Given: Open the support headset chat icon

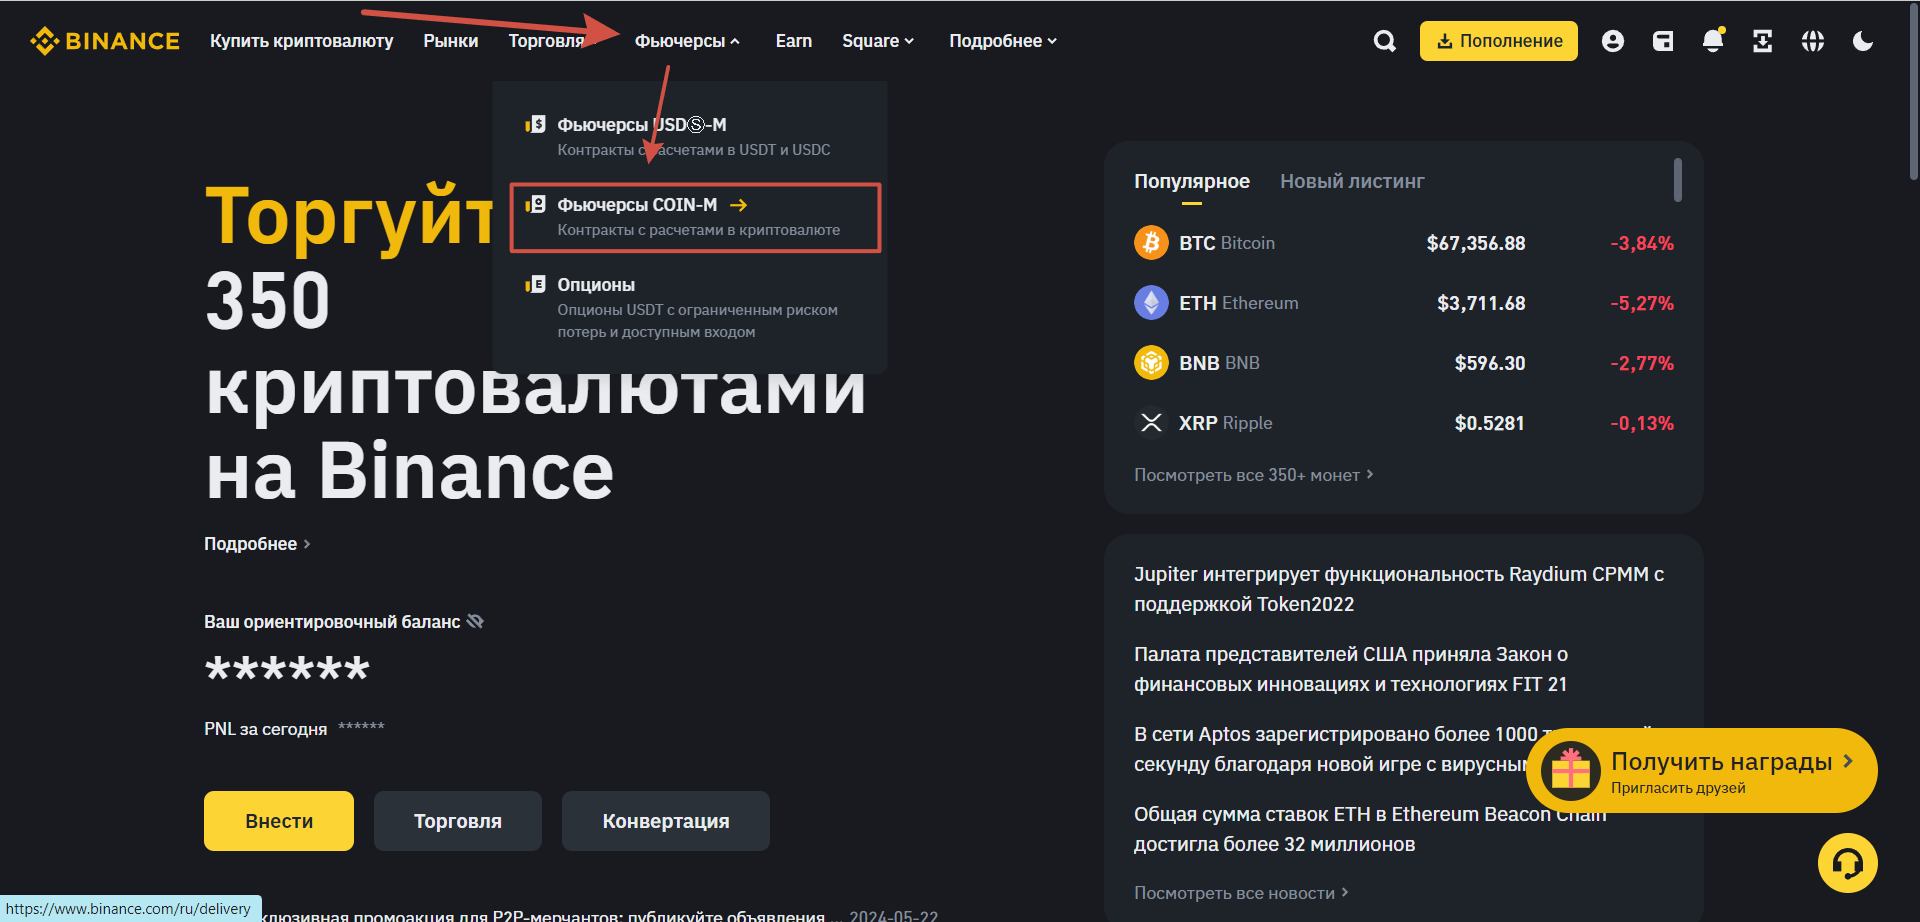Looking at the screenshot, I should (1847, 862).
